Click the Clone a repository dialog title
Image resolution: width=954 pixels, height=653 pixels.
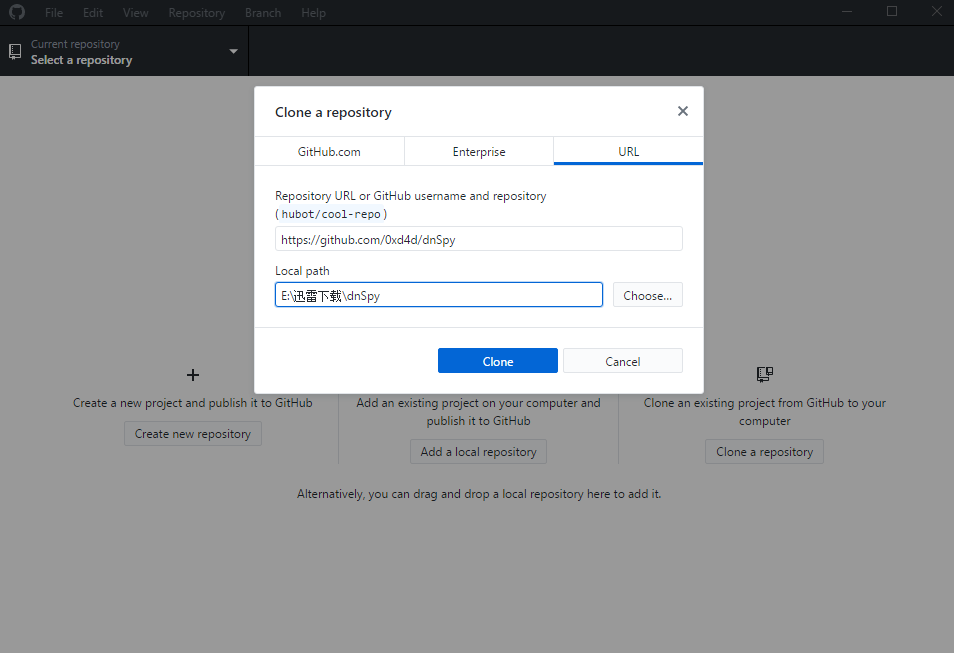click(x=333, y=113)
